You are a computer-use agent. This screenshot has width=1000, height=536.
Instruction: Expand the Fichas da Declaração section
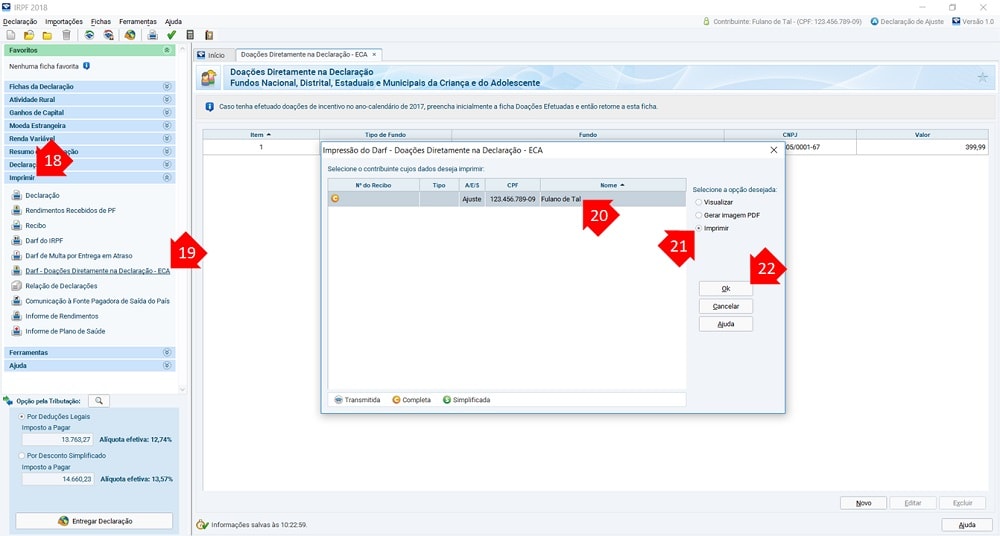click(x=167, y=87)
